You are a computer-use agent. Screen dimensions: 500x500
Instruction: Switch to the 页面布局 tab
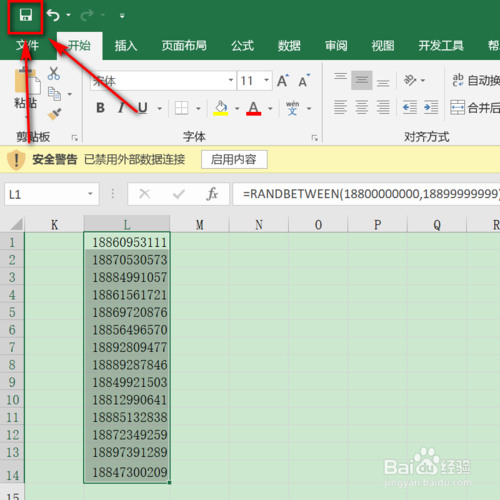(184, 46)
